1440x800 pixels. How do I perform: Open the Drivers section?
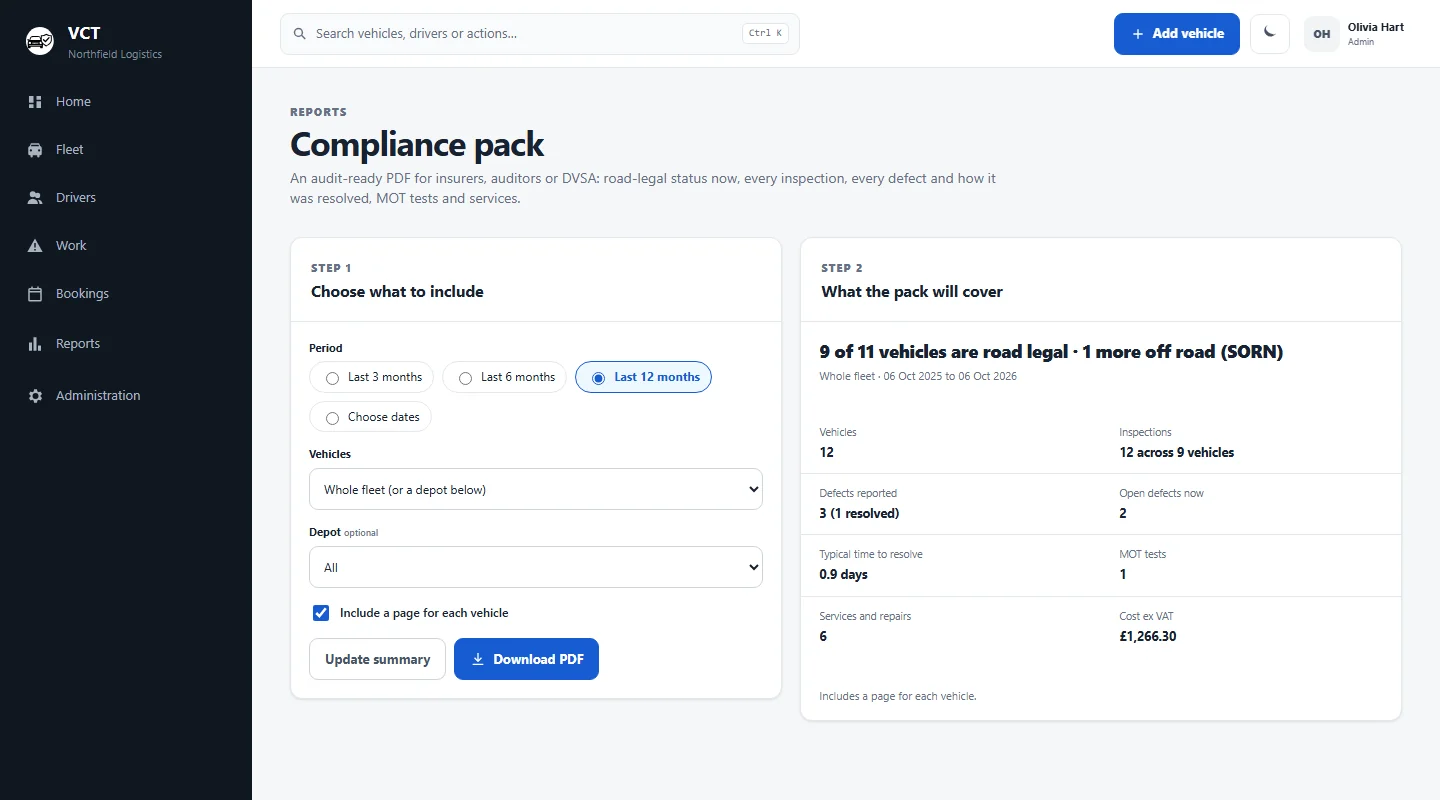(x=76, y=198)
